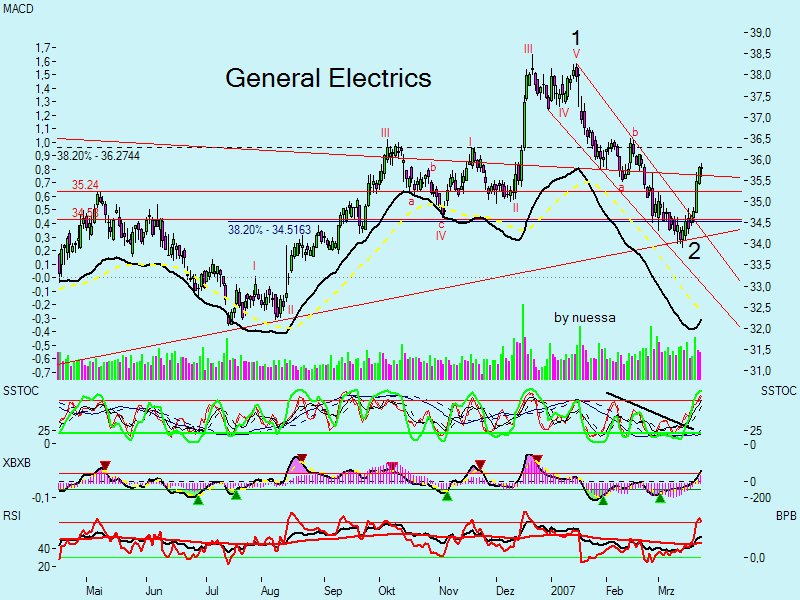
Task: Click the -0,7 MACD scale value
Action: (x=41, y=372)
